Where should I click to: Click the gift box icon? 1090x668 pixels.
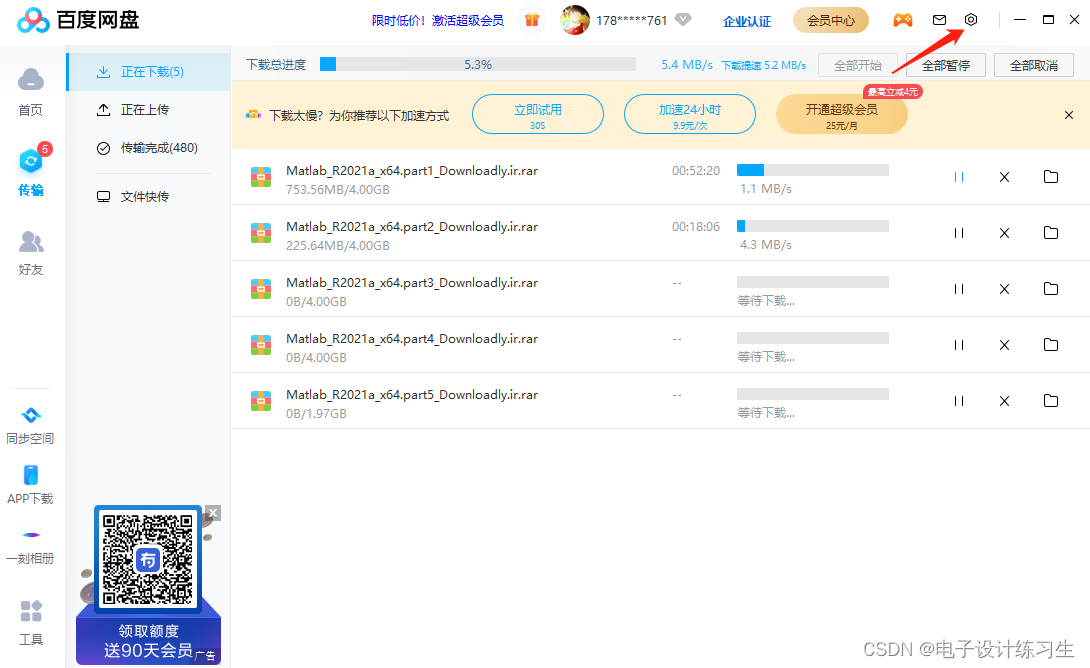532,20
